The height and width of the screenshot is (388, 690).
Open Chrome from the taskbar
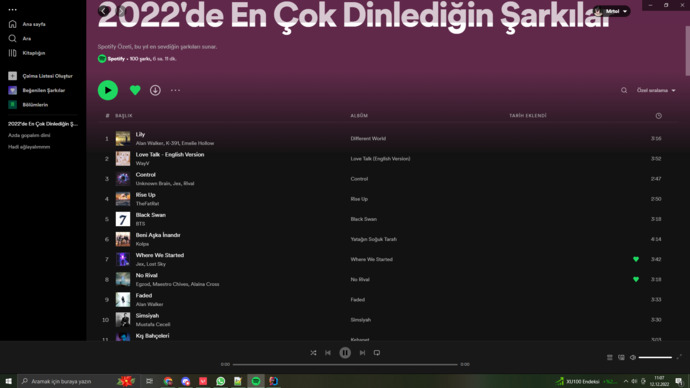click(x=168, y=381)
